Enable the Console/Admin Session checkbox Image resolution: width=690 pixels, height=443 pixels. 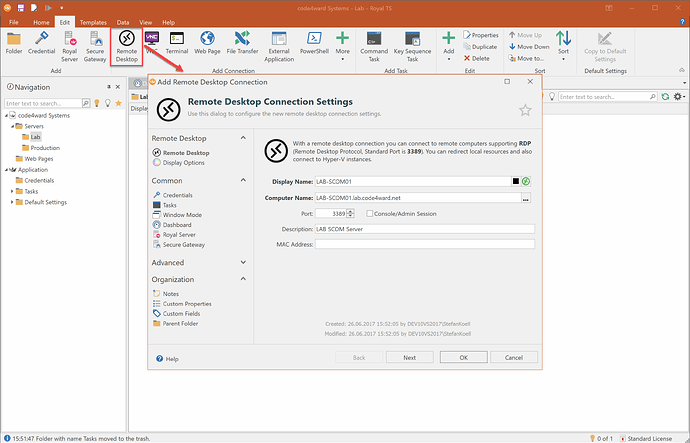pyautogui.click(x=369, y=213)
